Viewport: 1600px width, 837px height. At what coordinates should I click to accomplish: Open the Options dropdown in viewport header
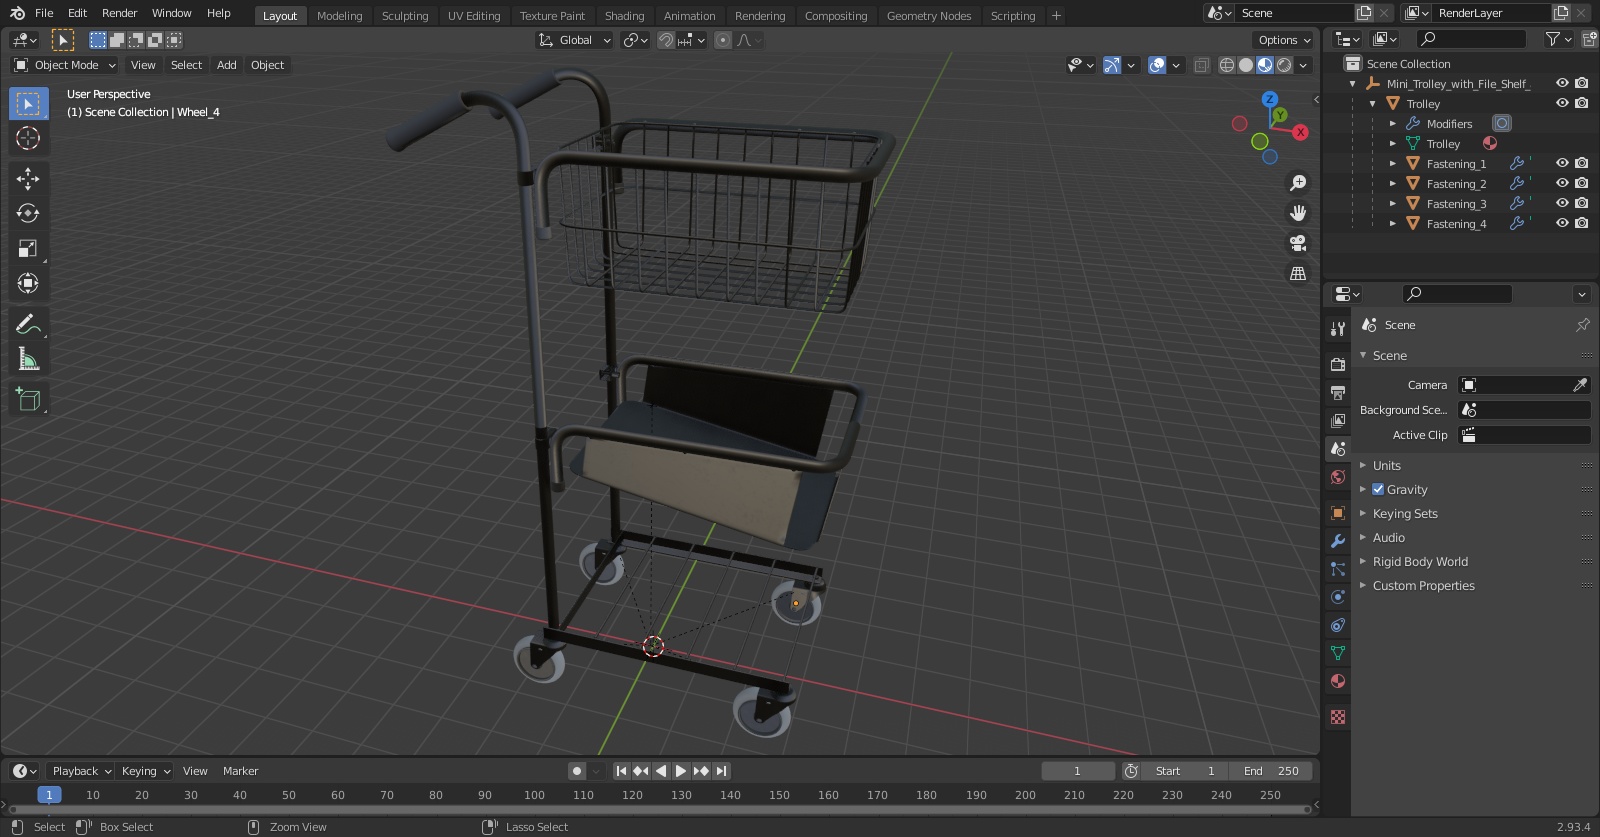click(1283, 40)
